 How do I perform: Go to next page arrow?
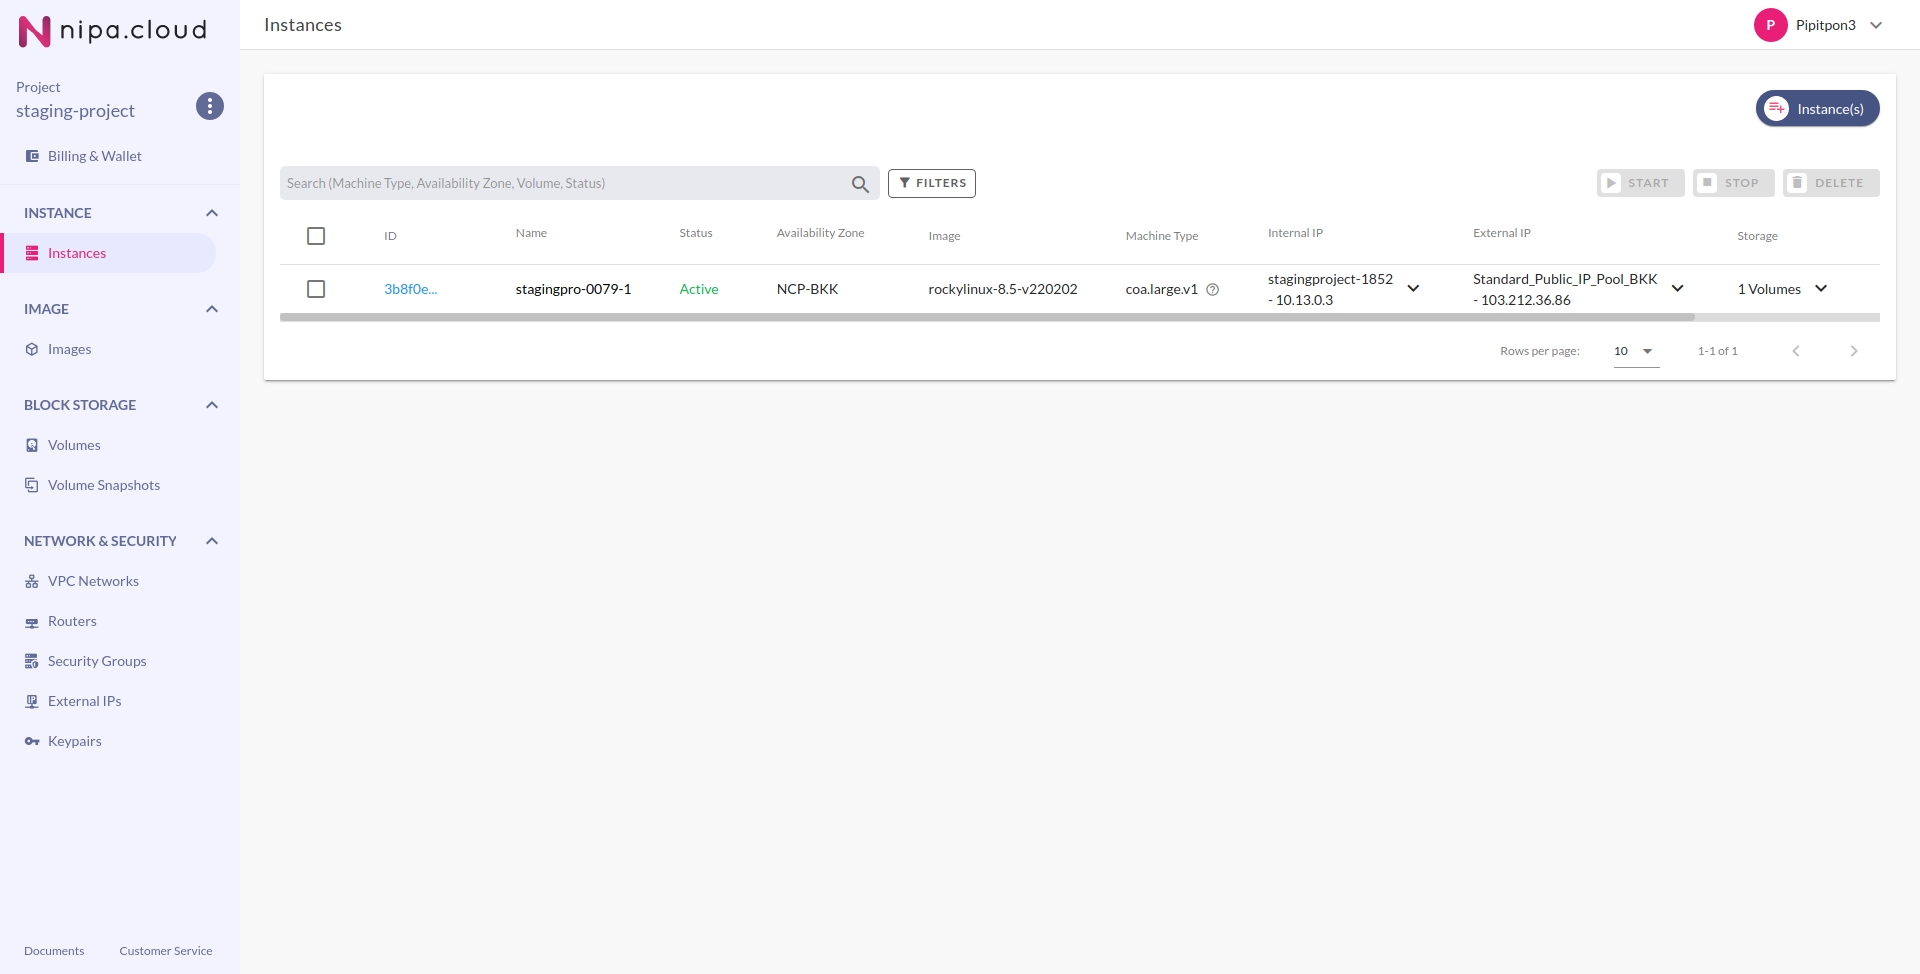point(1853,351)
